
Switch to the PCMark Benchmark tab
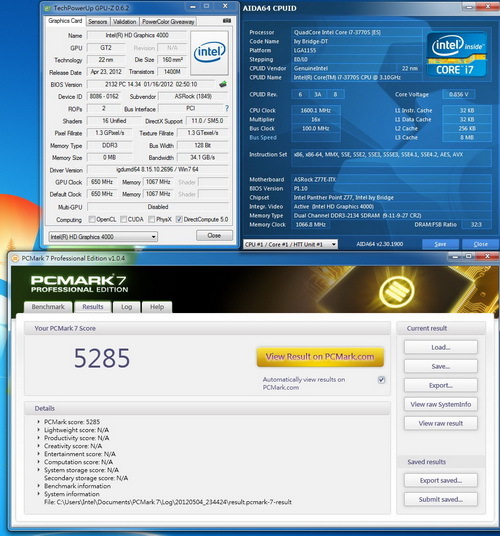pos(48,307)
